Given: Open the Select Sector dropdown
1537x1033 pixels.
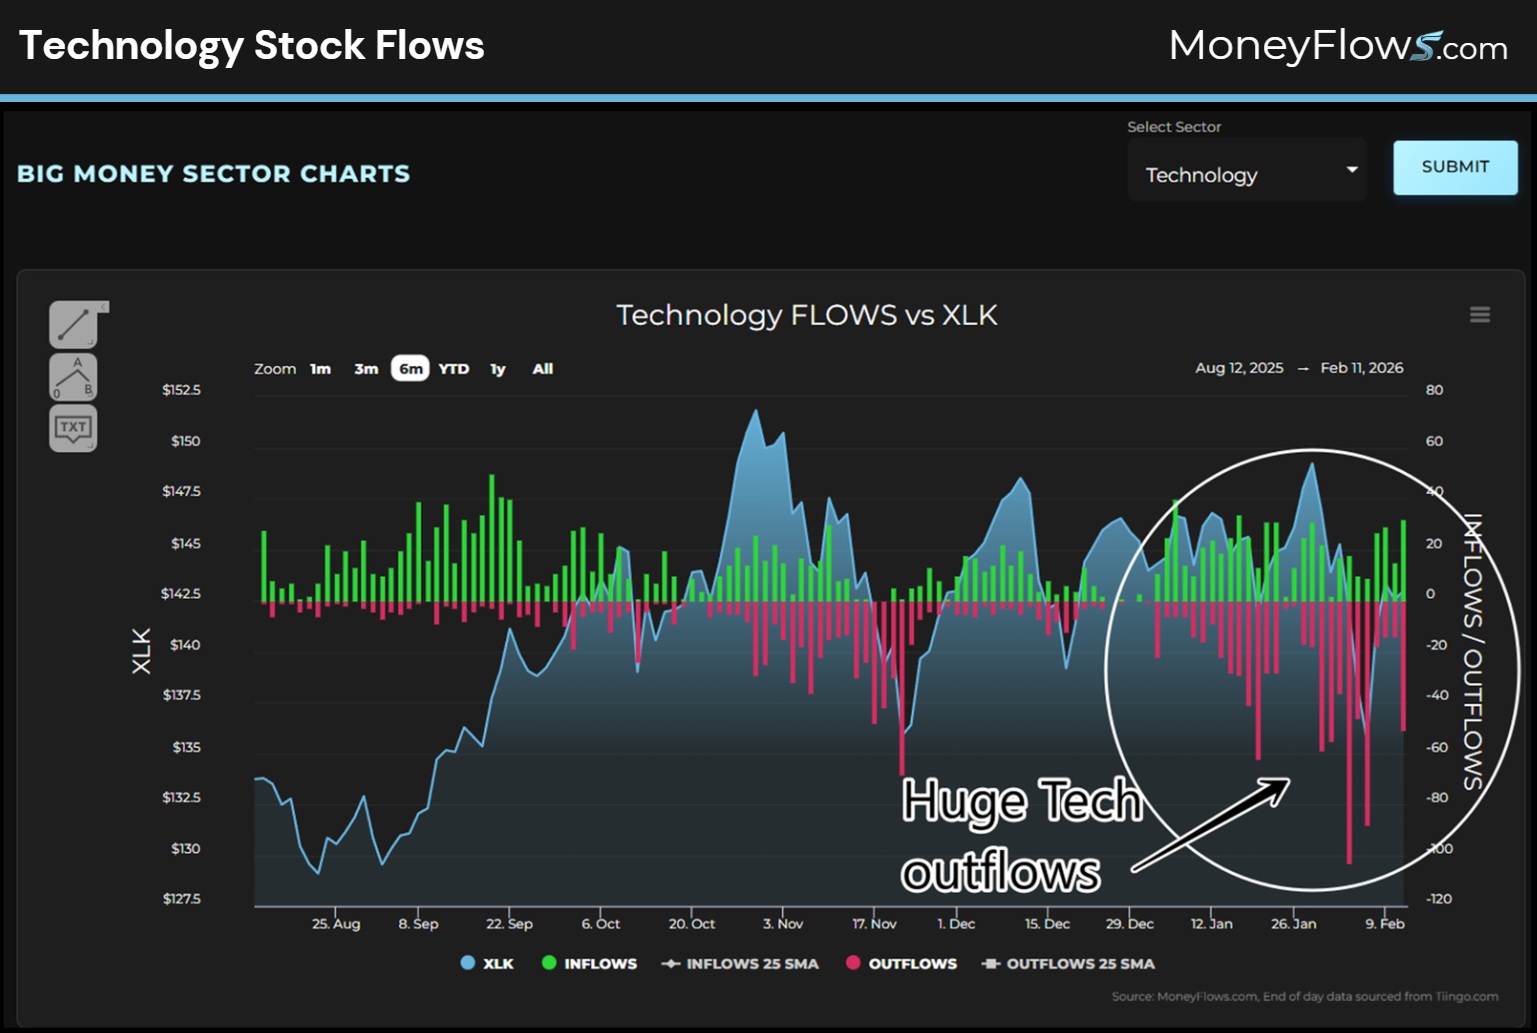Looking at the screenshot, I should (x=1247, y=172).
